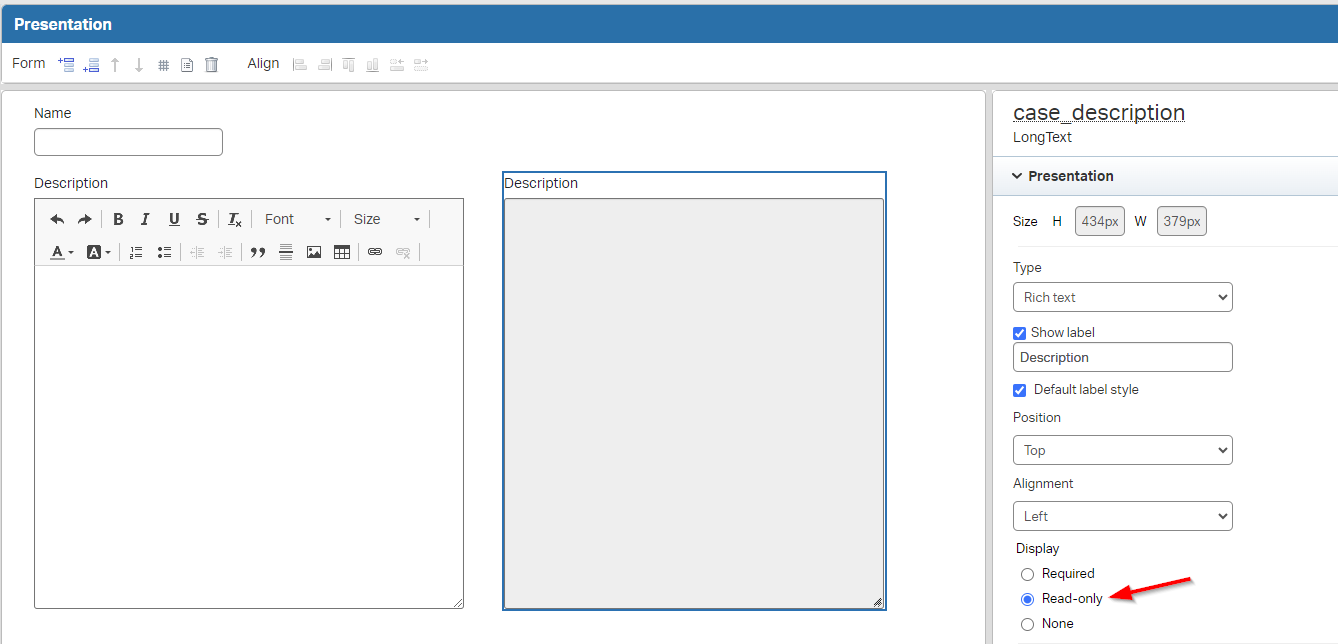Screen dimensions: 1338x644
Task: Click into the Name input field
Action: point(128,142)
